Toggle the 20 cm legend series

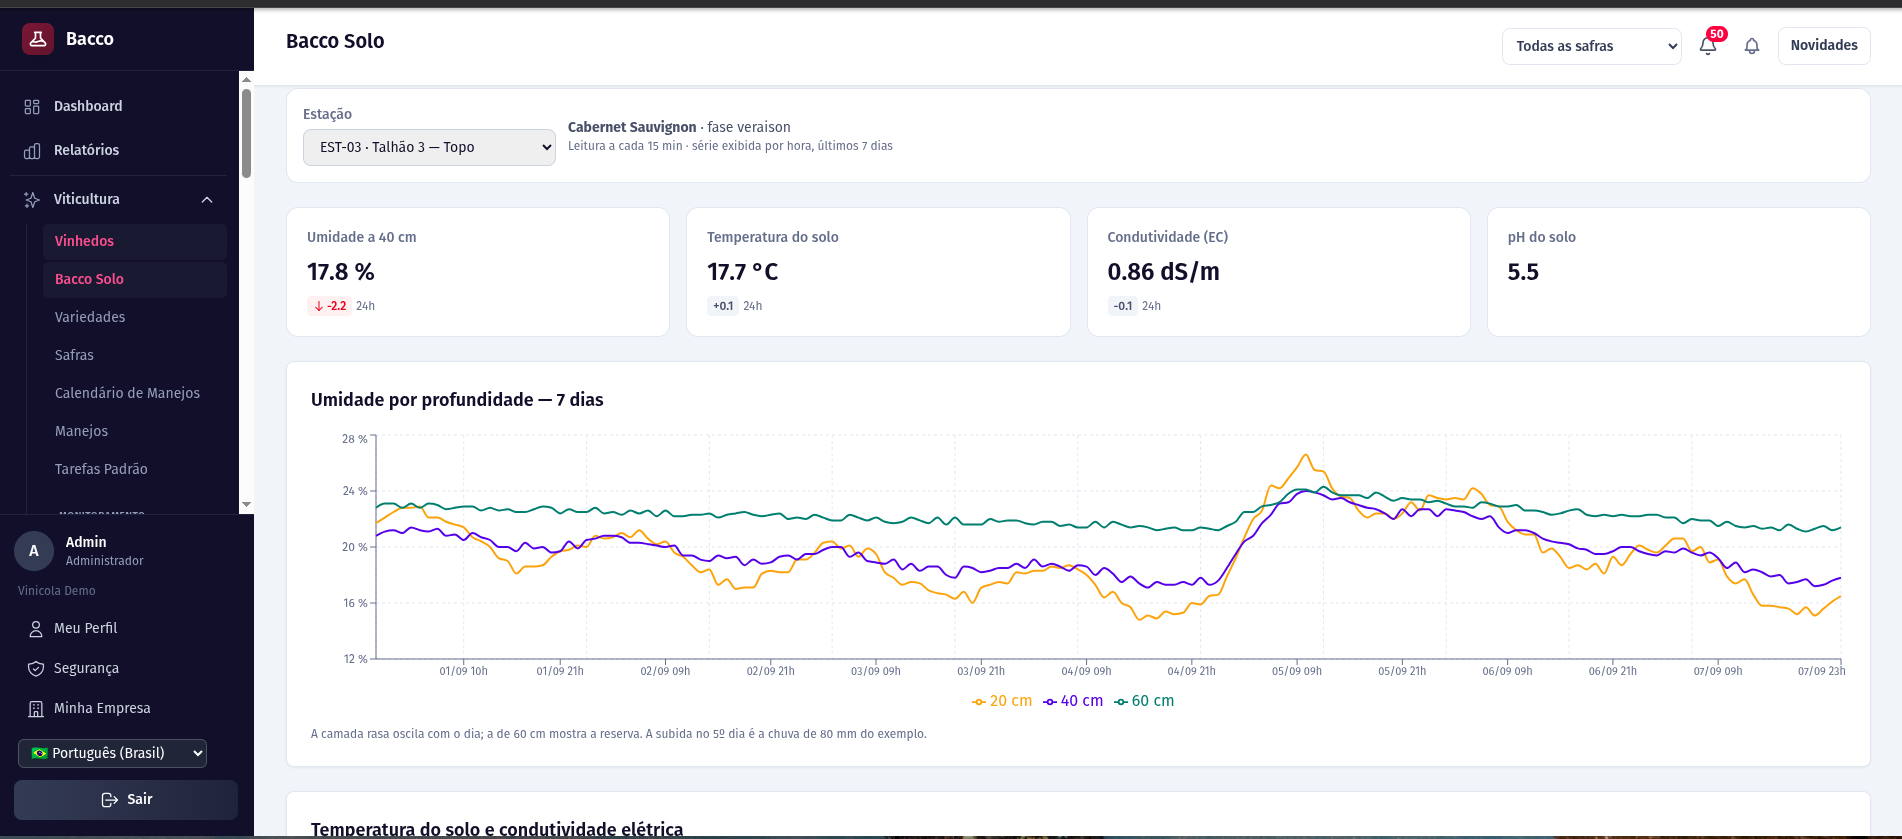[1002, 701]
